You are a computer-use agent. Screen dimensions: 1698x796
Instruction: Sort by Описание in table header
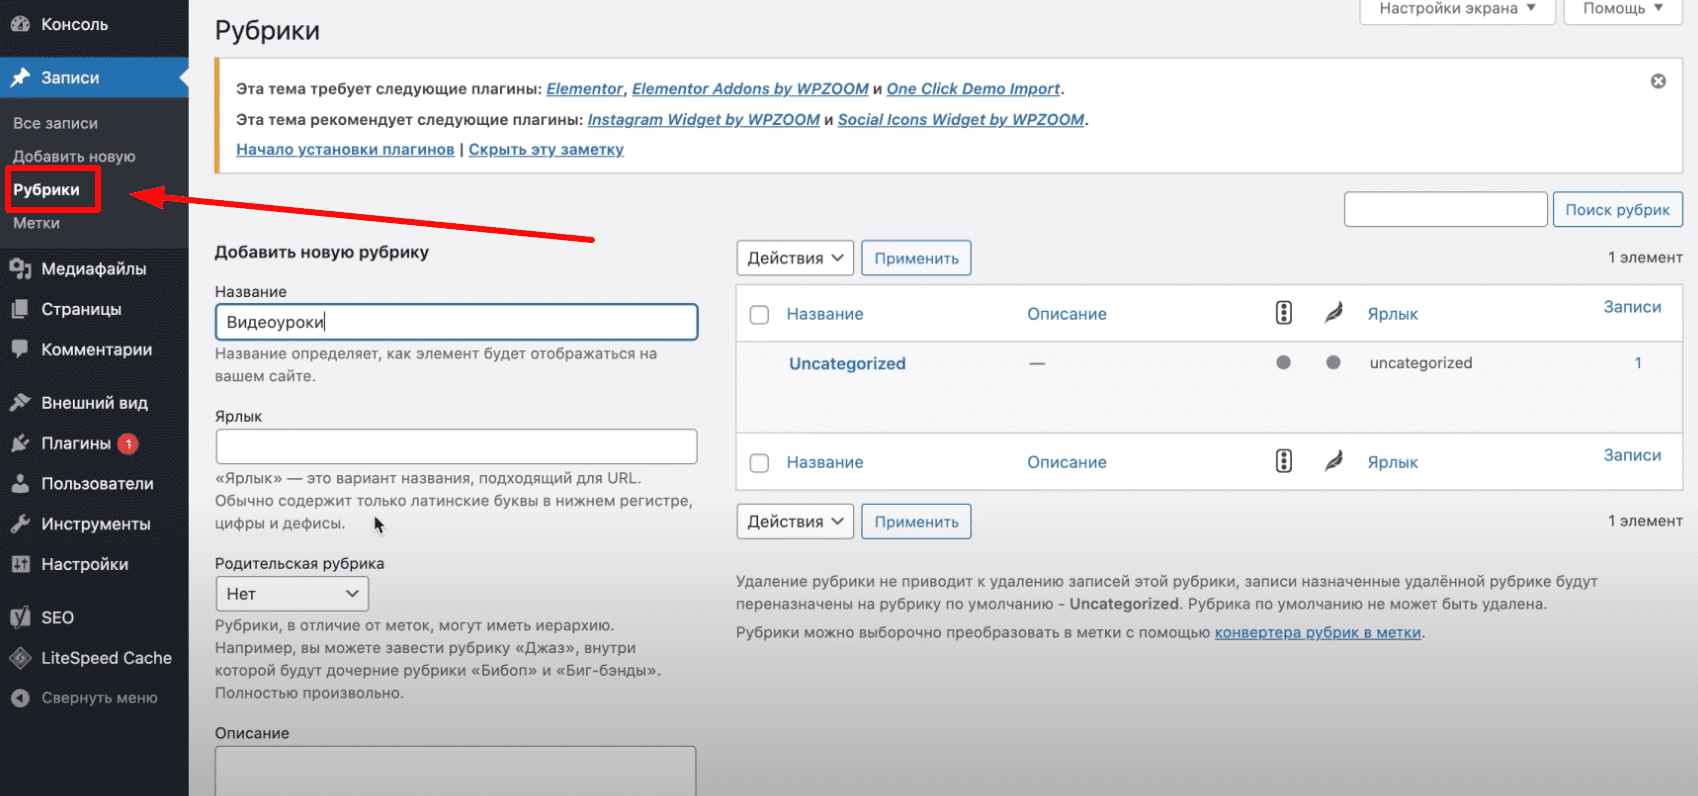[1067, 314]
